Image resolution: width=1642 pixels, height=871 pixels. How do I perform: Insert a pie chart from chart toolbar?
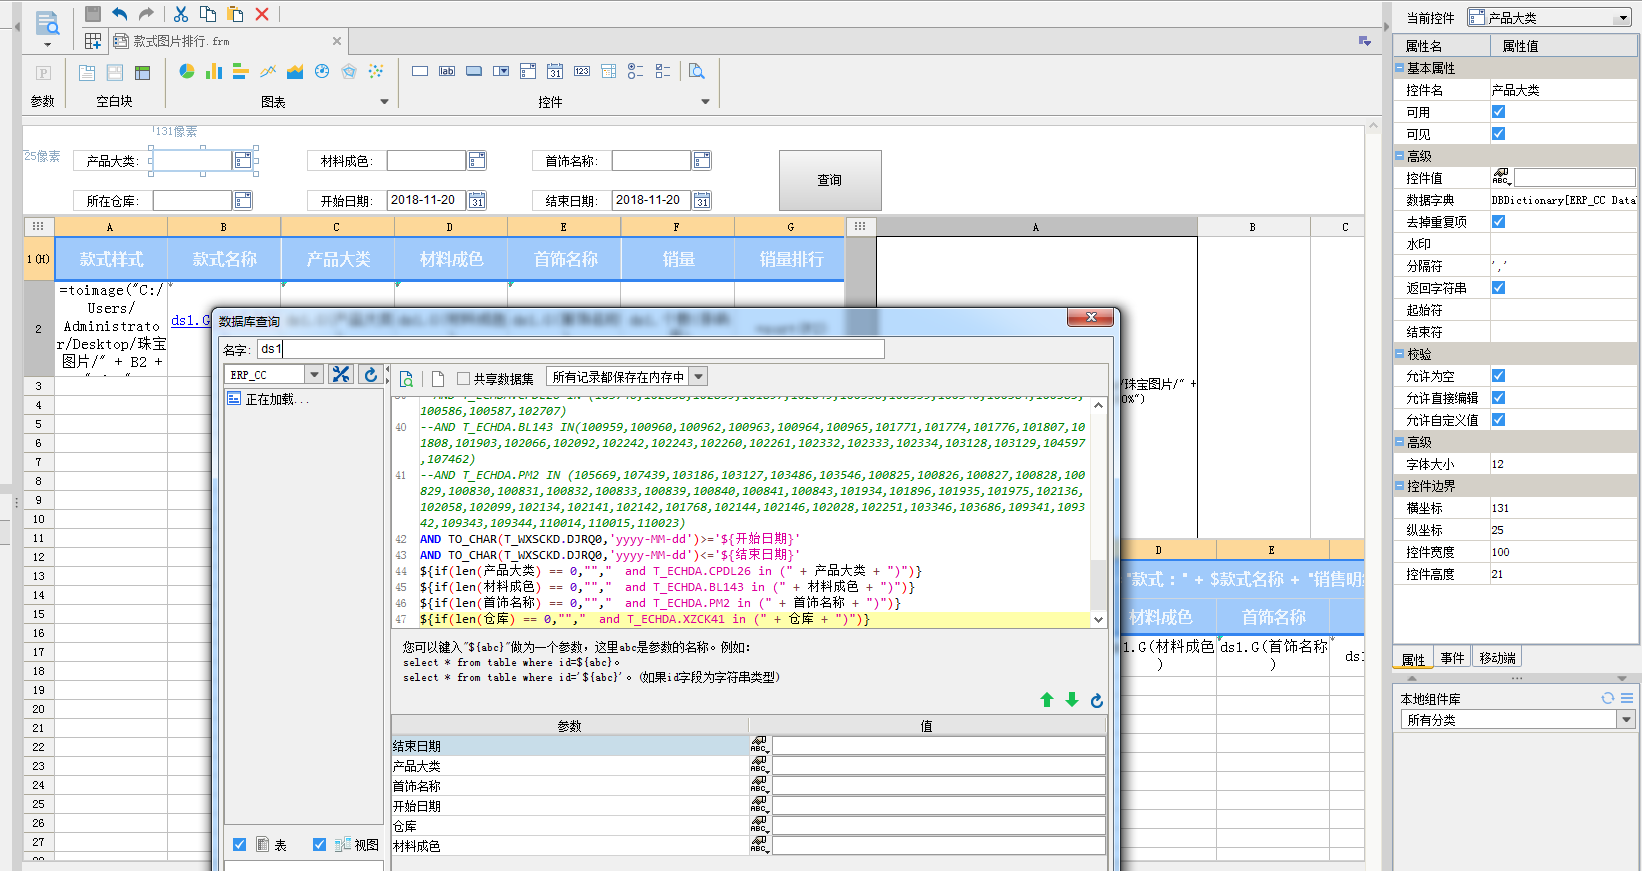point(187,71)
